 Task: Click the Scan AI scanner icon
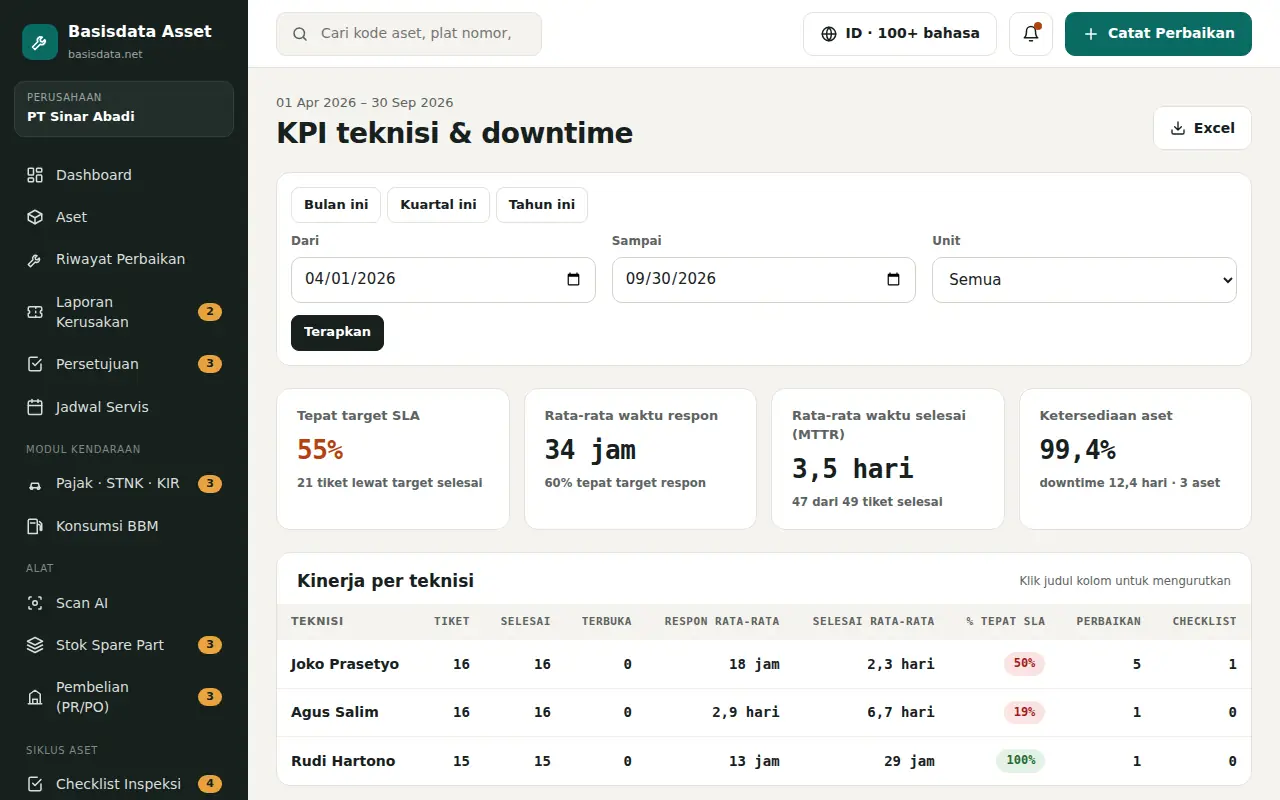pos(35,603)
